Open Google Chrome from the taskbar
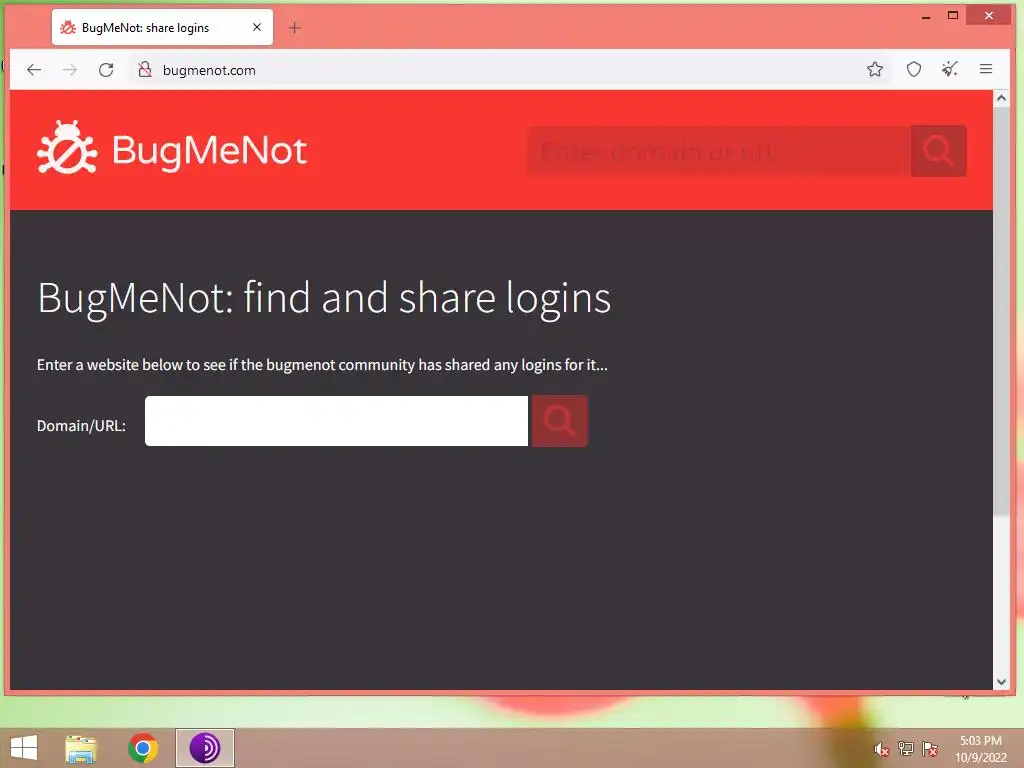 point(143,748)
